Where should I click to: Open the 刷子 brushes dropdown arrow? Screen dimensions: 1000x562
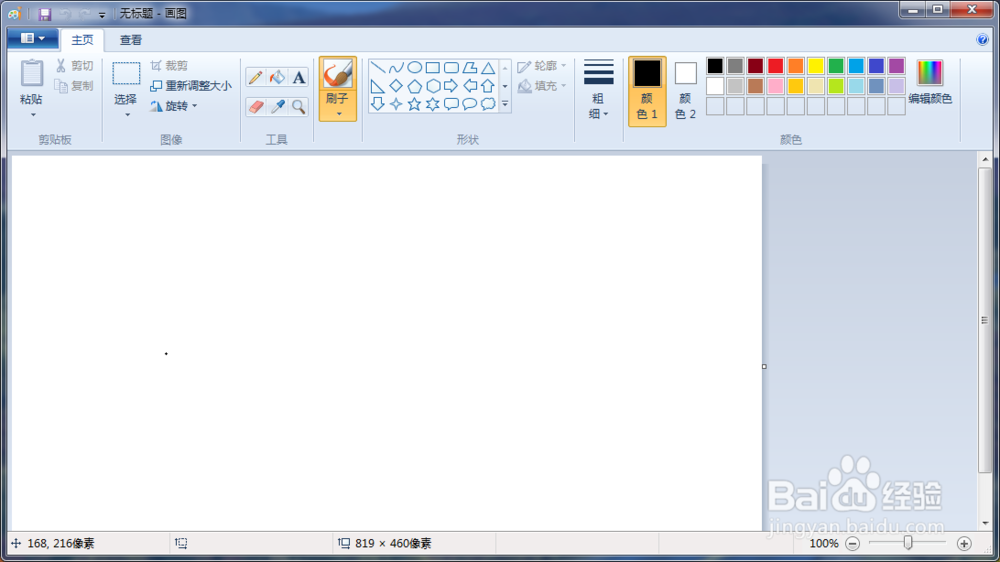tap(338, 114)
